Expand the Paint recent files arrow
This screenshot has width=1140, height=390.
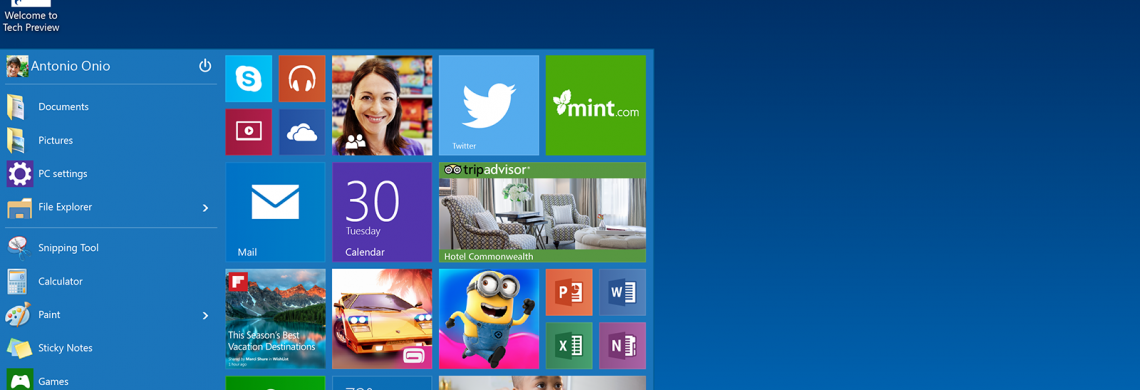pyautogui.click(x=205, y=315)
